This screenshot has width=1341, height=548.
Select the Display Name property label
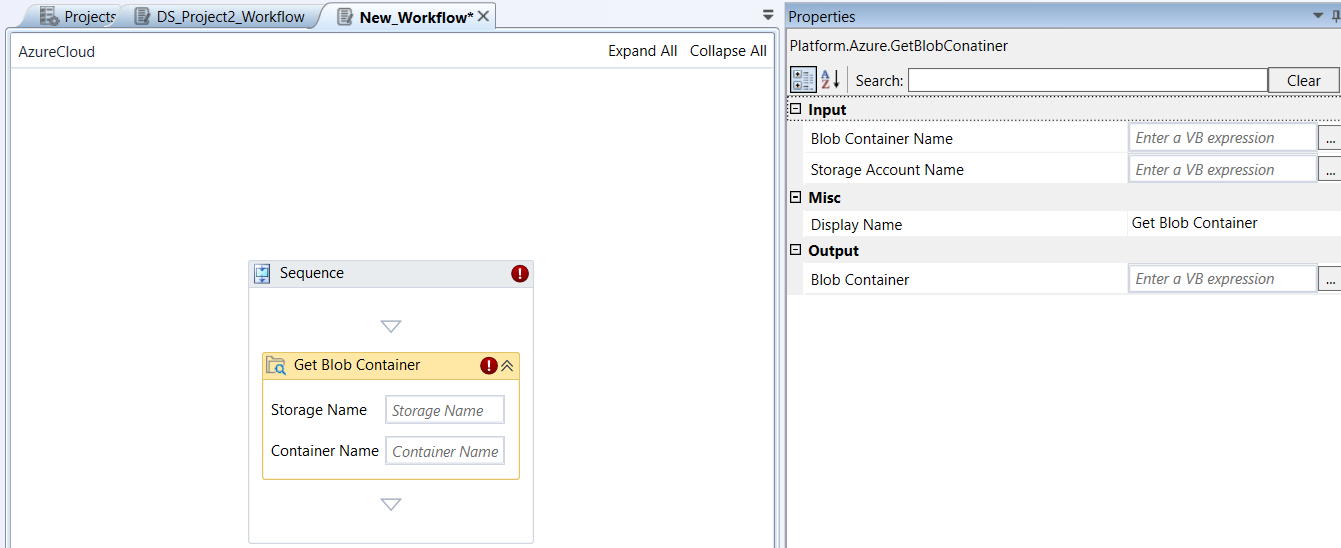856,225
